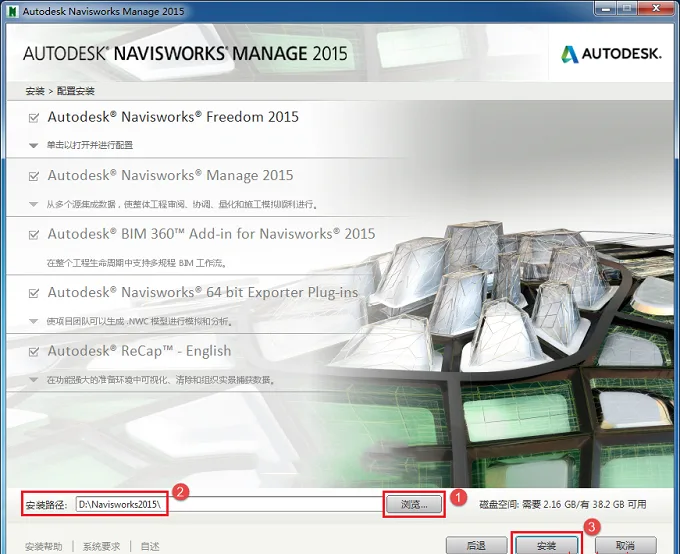Expand the Navisworks Manage 2015 options arrow

[33, 204]
